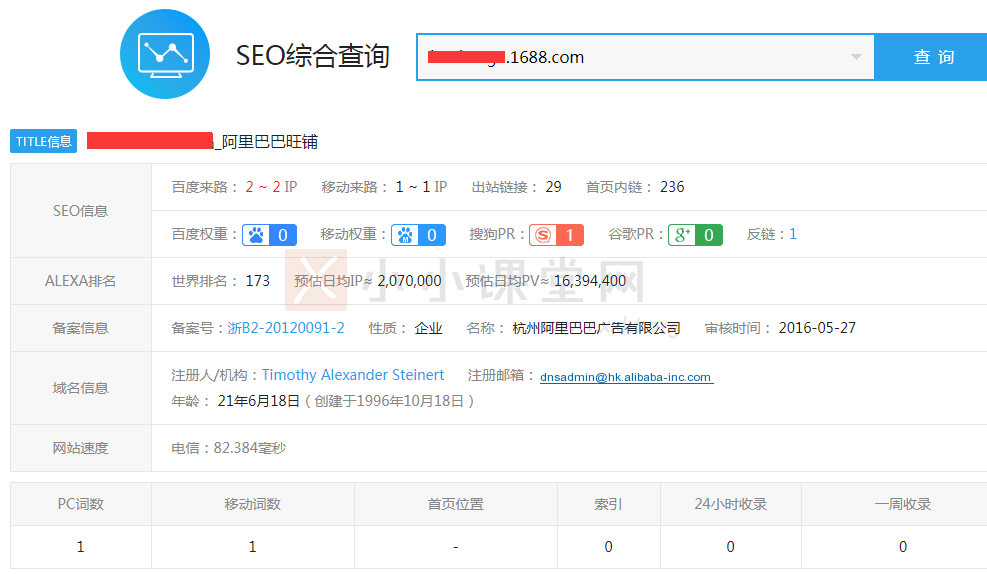Open the 浙B2-20120091-2 备案号 link

(x=286, y=328)
